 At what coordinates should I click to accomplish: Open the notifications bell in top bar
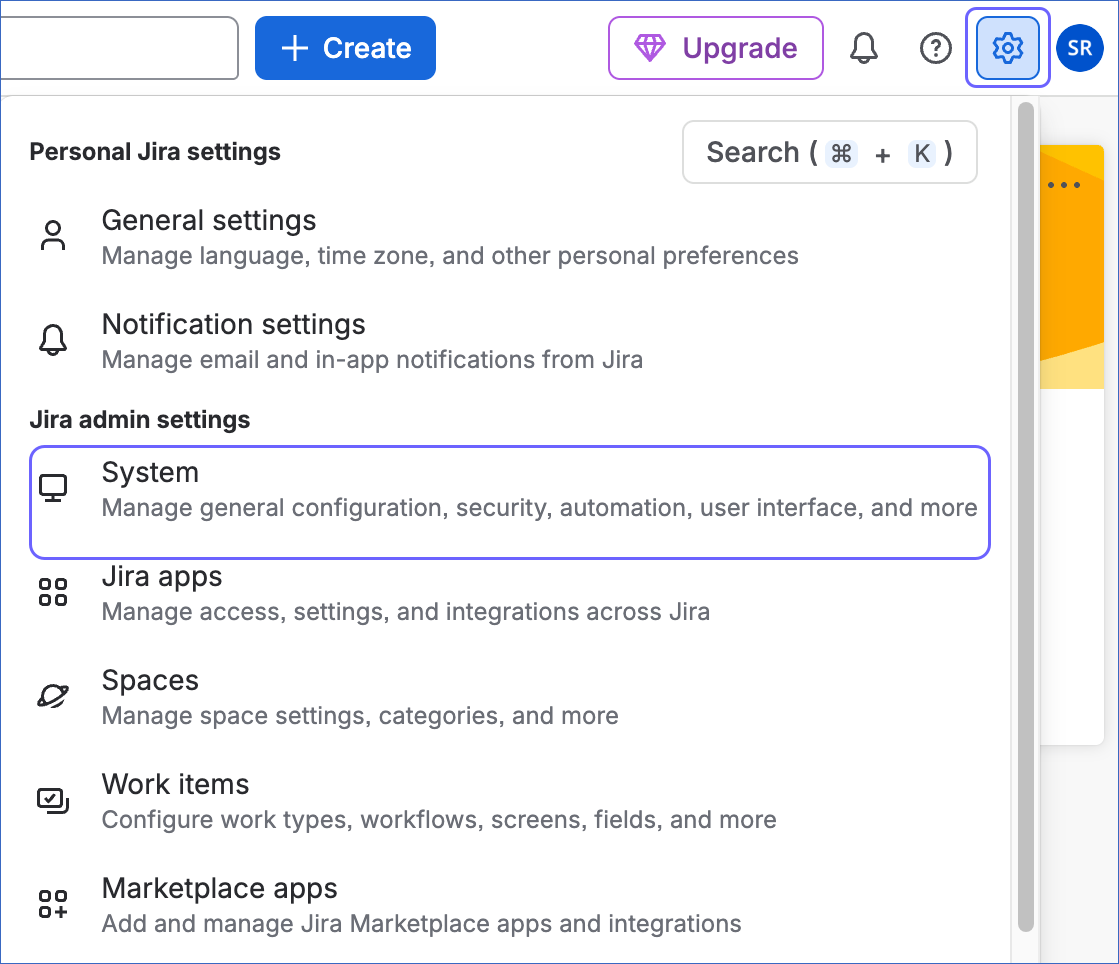864,48
